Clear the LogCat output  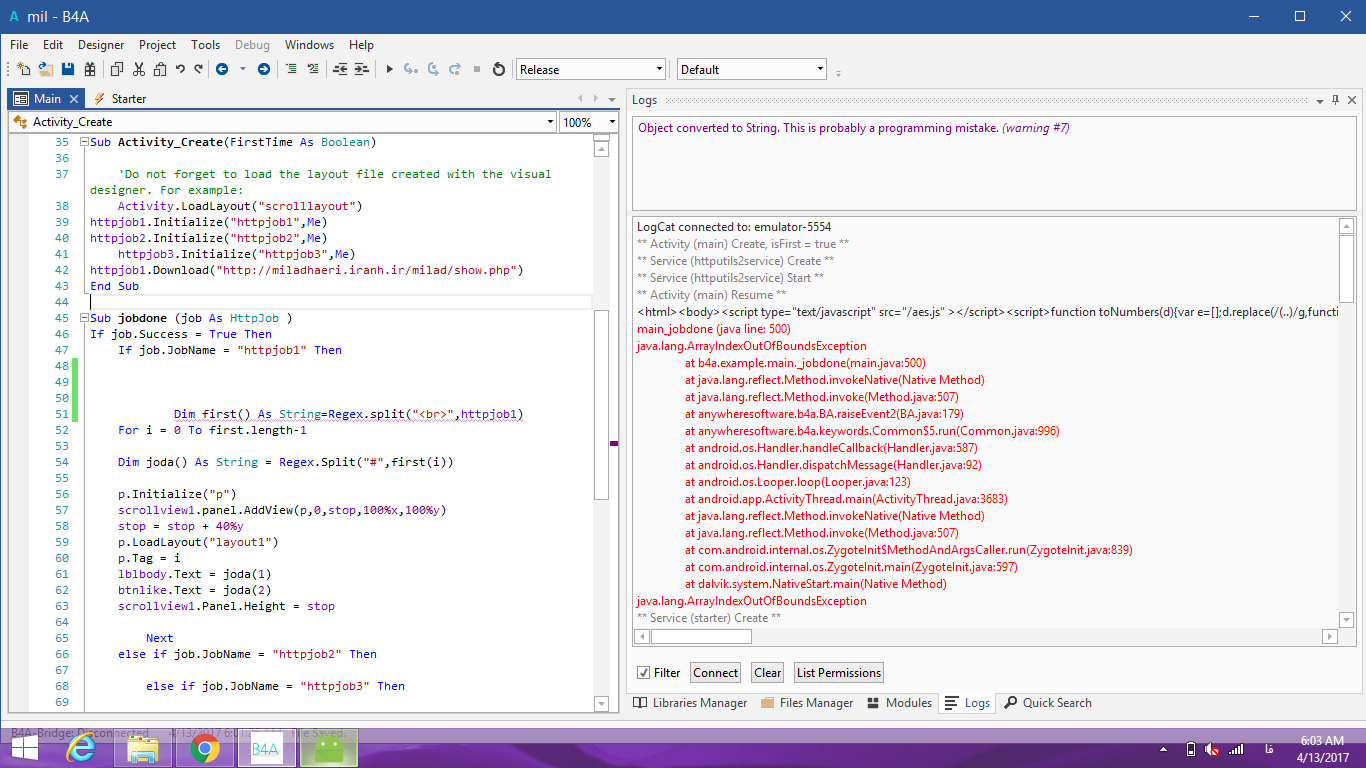[x=767, y=672]
